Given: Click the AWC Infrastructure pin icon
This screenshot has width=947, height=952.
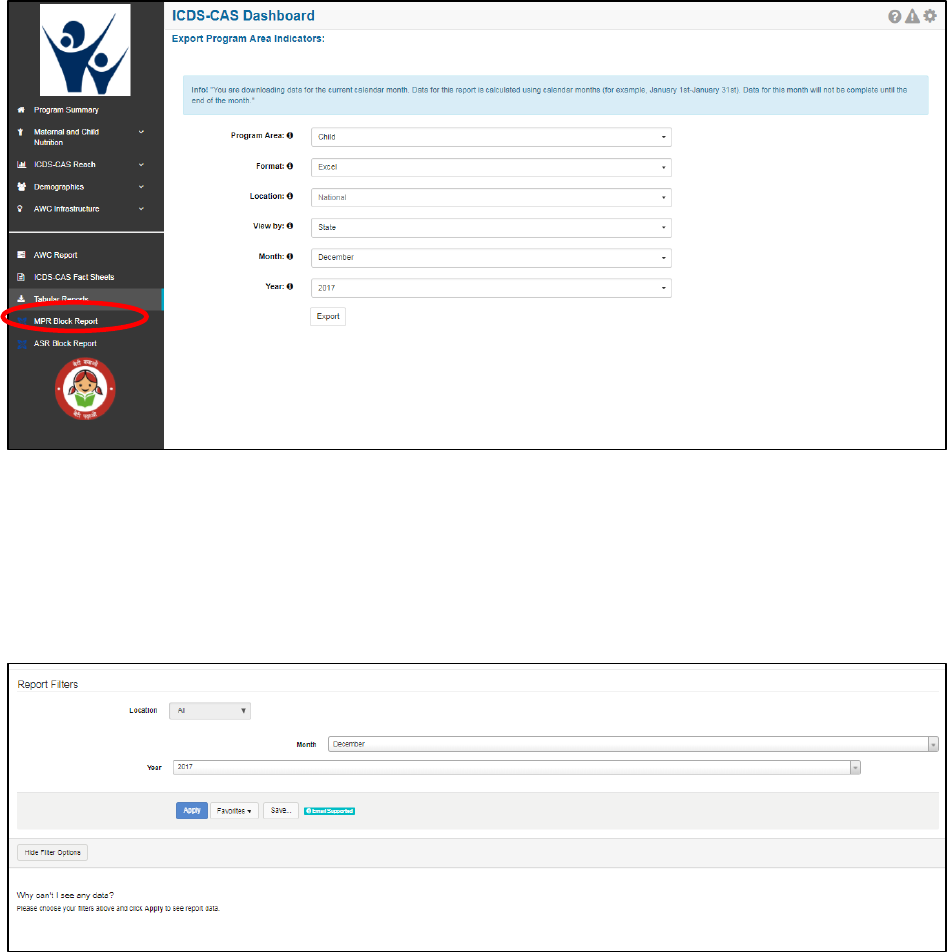Looking at the screenshot, I should [x=21, y=209].
